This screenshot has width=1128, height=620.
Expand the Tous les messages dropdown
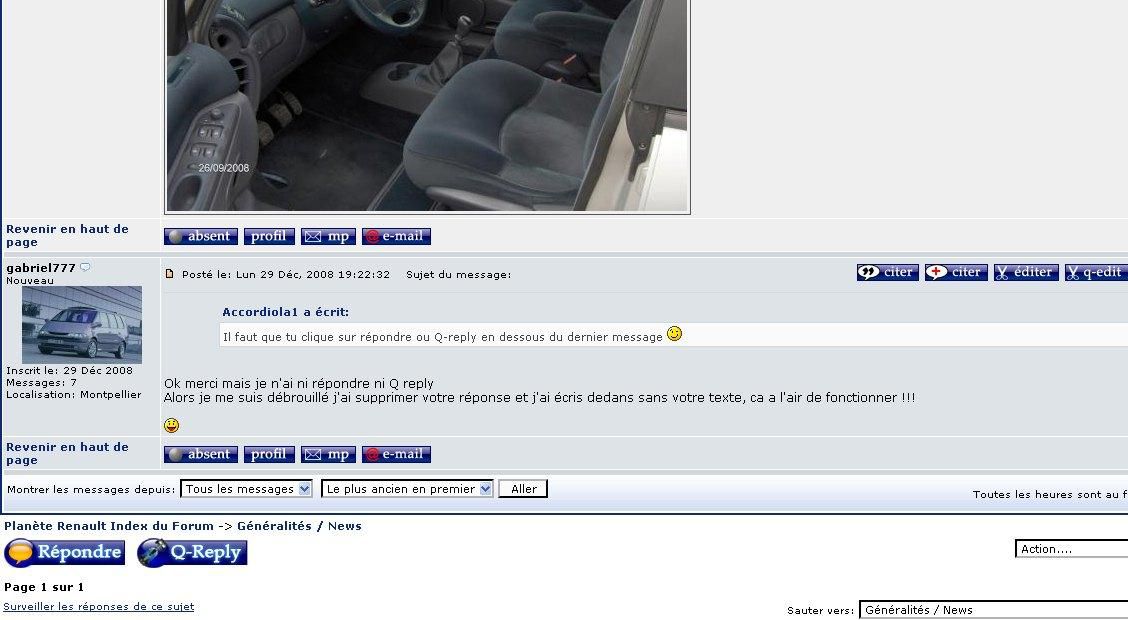tap(247, 489)
